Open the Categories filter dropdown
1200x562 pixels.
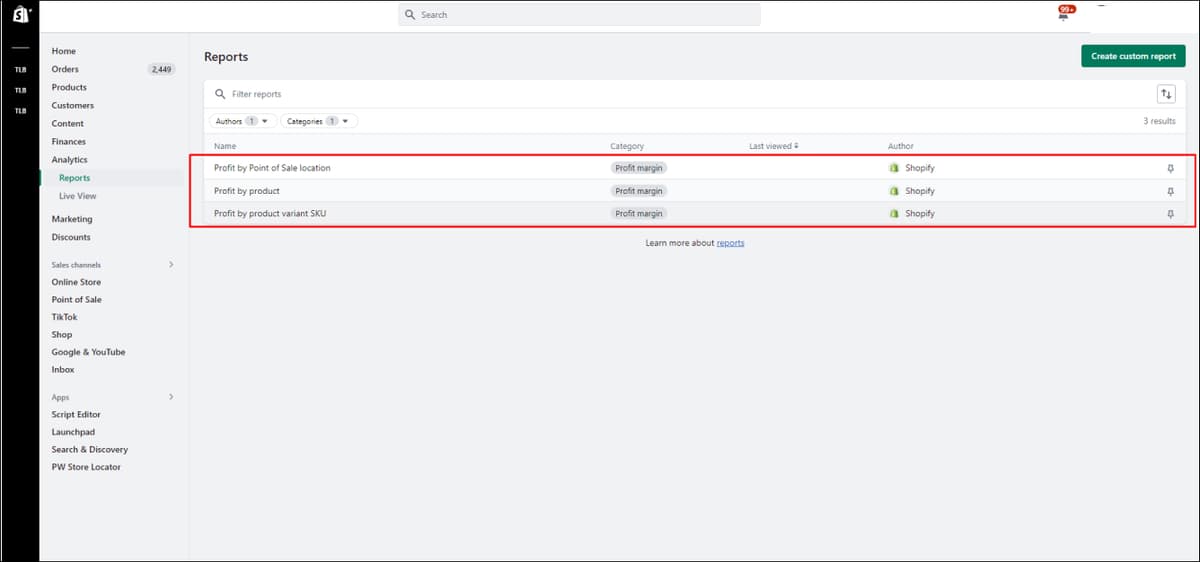[x=319, y=121]
